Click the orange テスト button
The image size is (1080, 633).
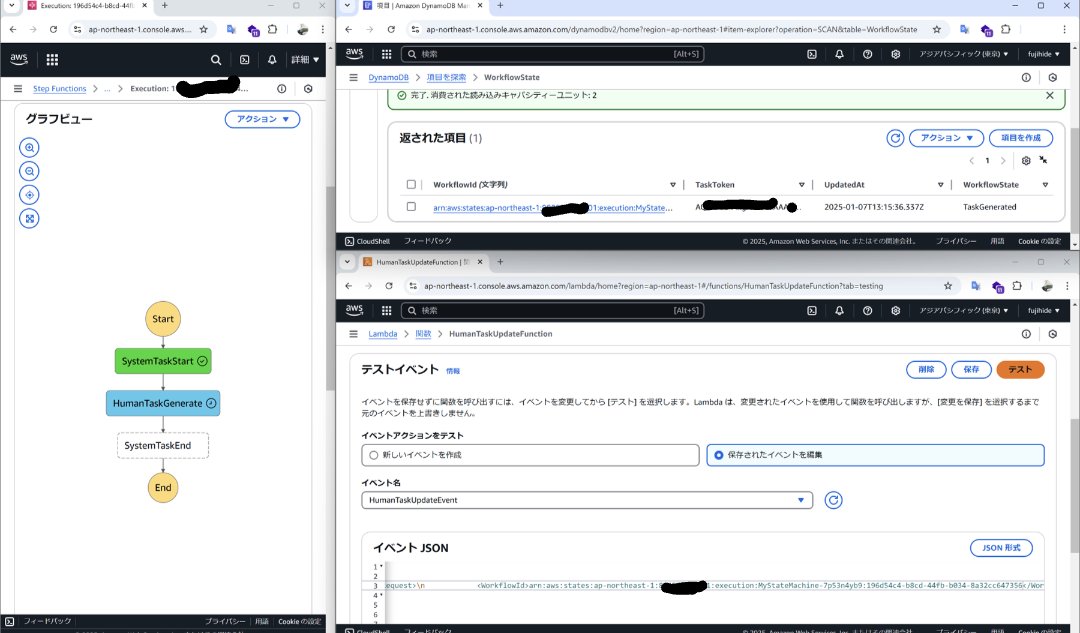point(1020,369)
